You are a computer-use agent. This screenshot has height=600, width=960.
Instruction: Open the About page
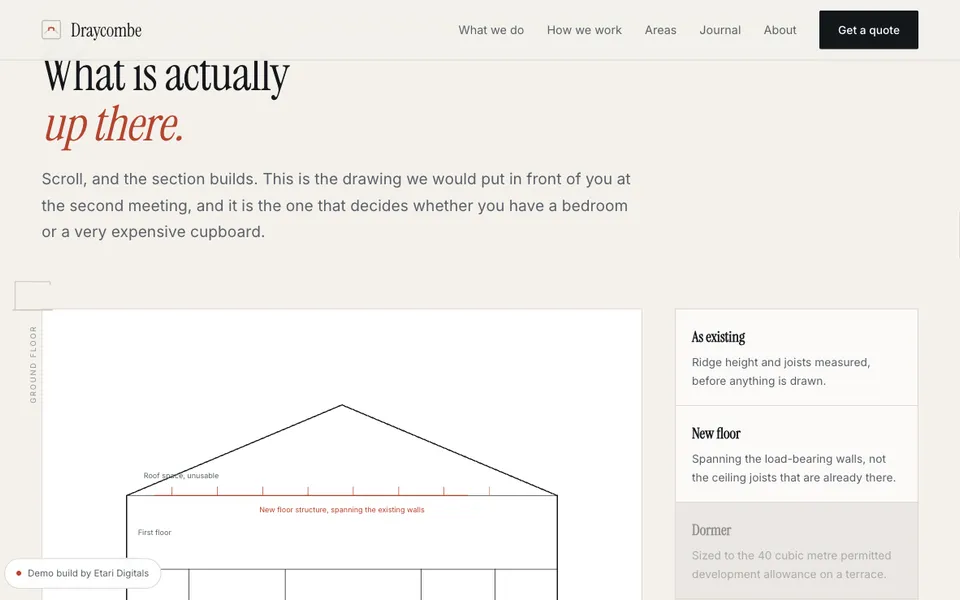pos(779,30)
